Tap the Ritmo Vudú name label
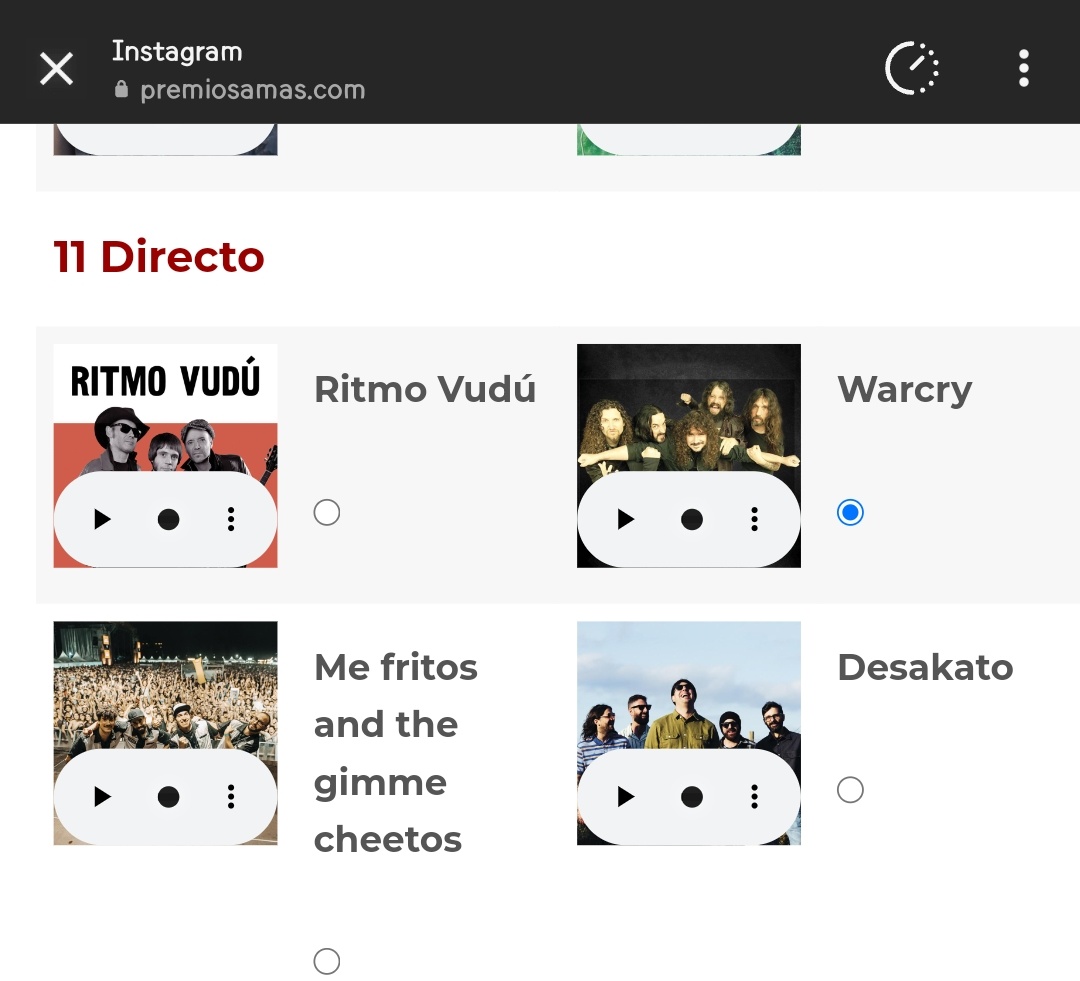This screenshot has width=1080, height=981. coord(424,389)
